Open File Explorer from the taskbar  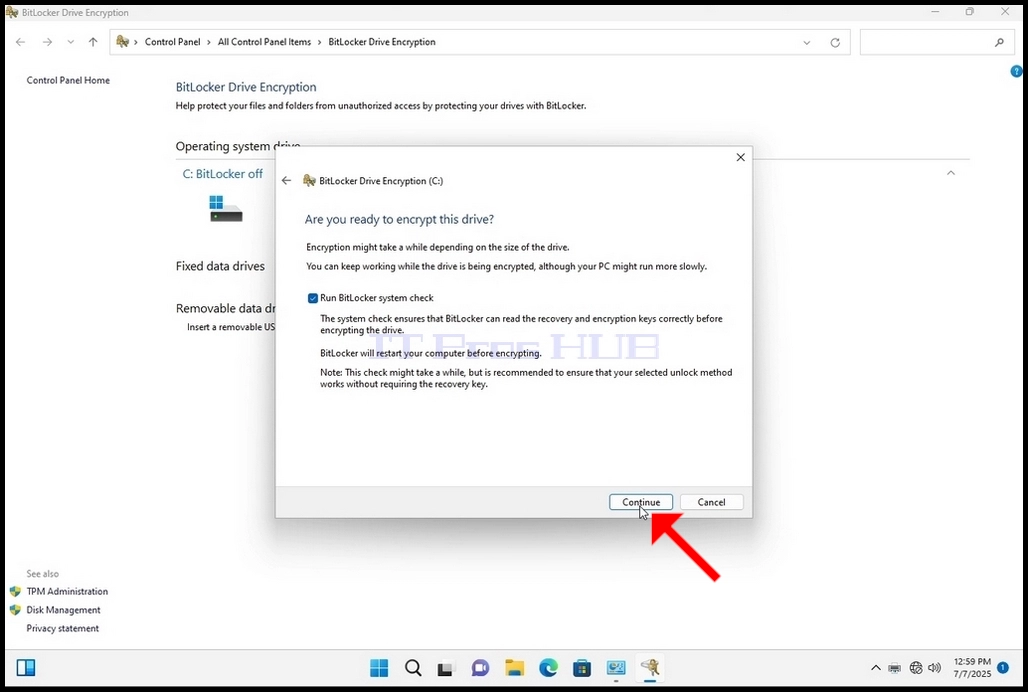point(515,668)
